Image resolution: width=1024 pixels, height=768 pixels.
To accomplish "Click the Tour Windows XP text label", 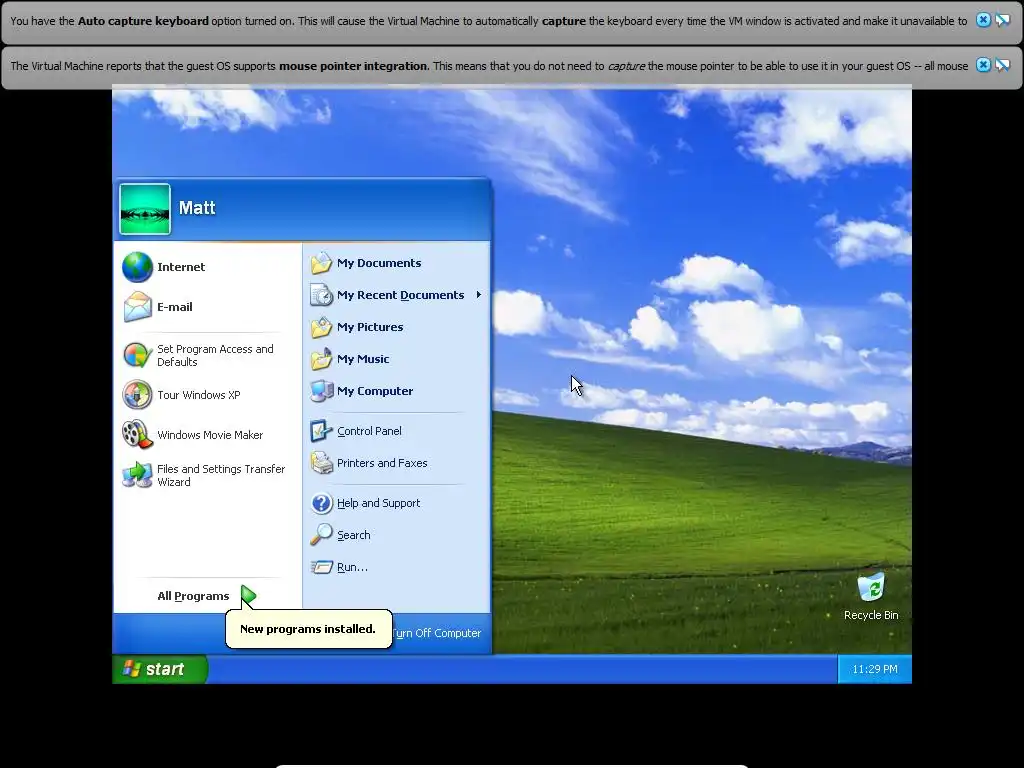I will pos(199,395).
